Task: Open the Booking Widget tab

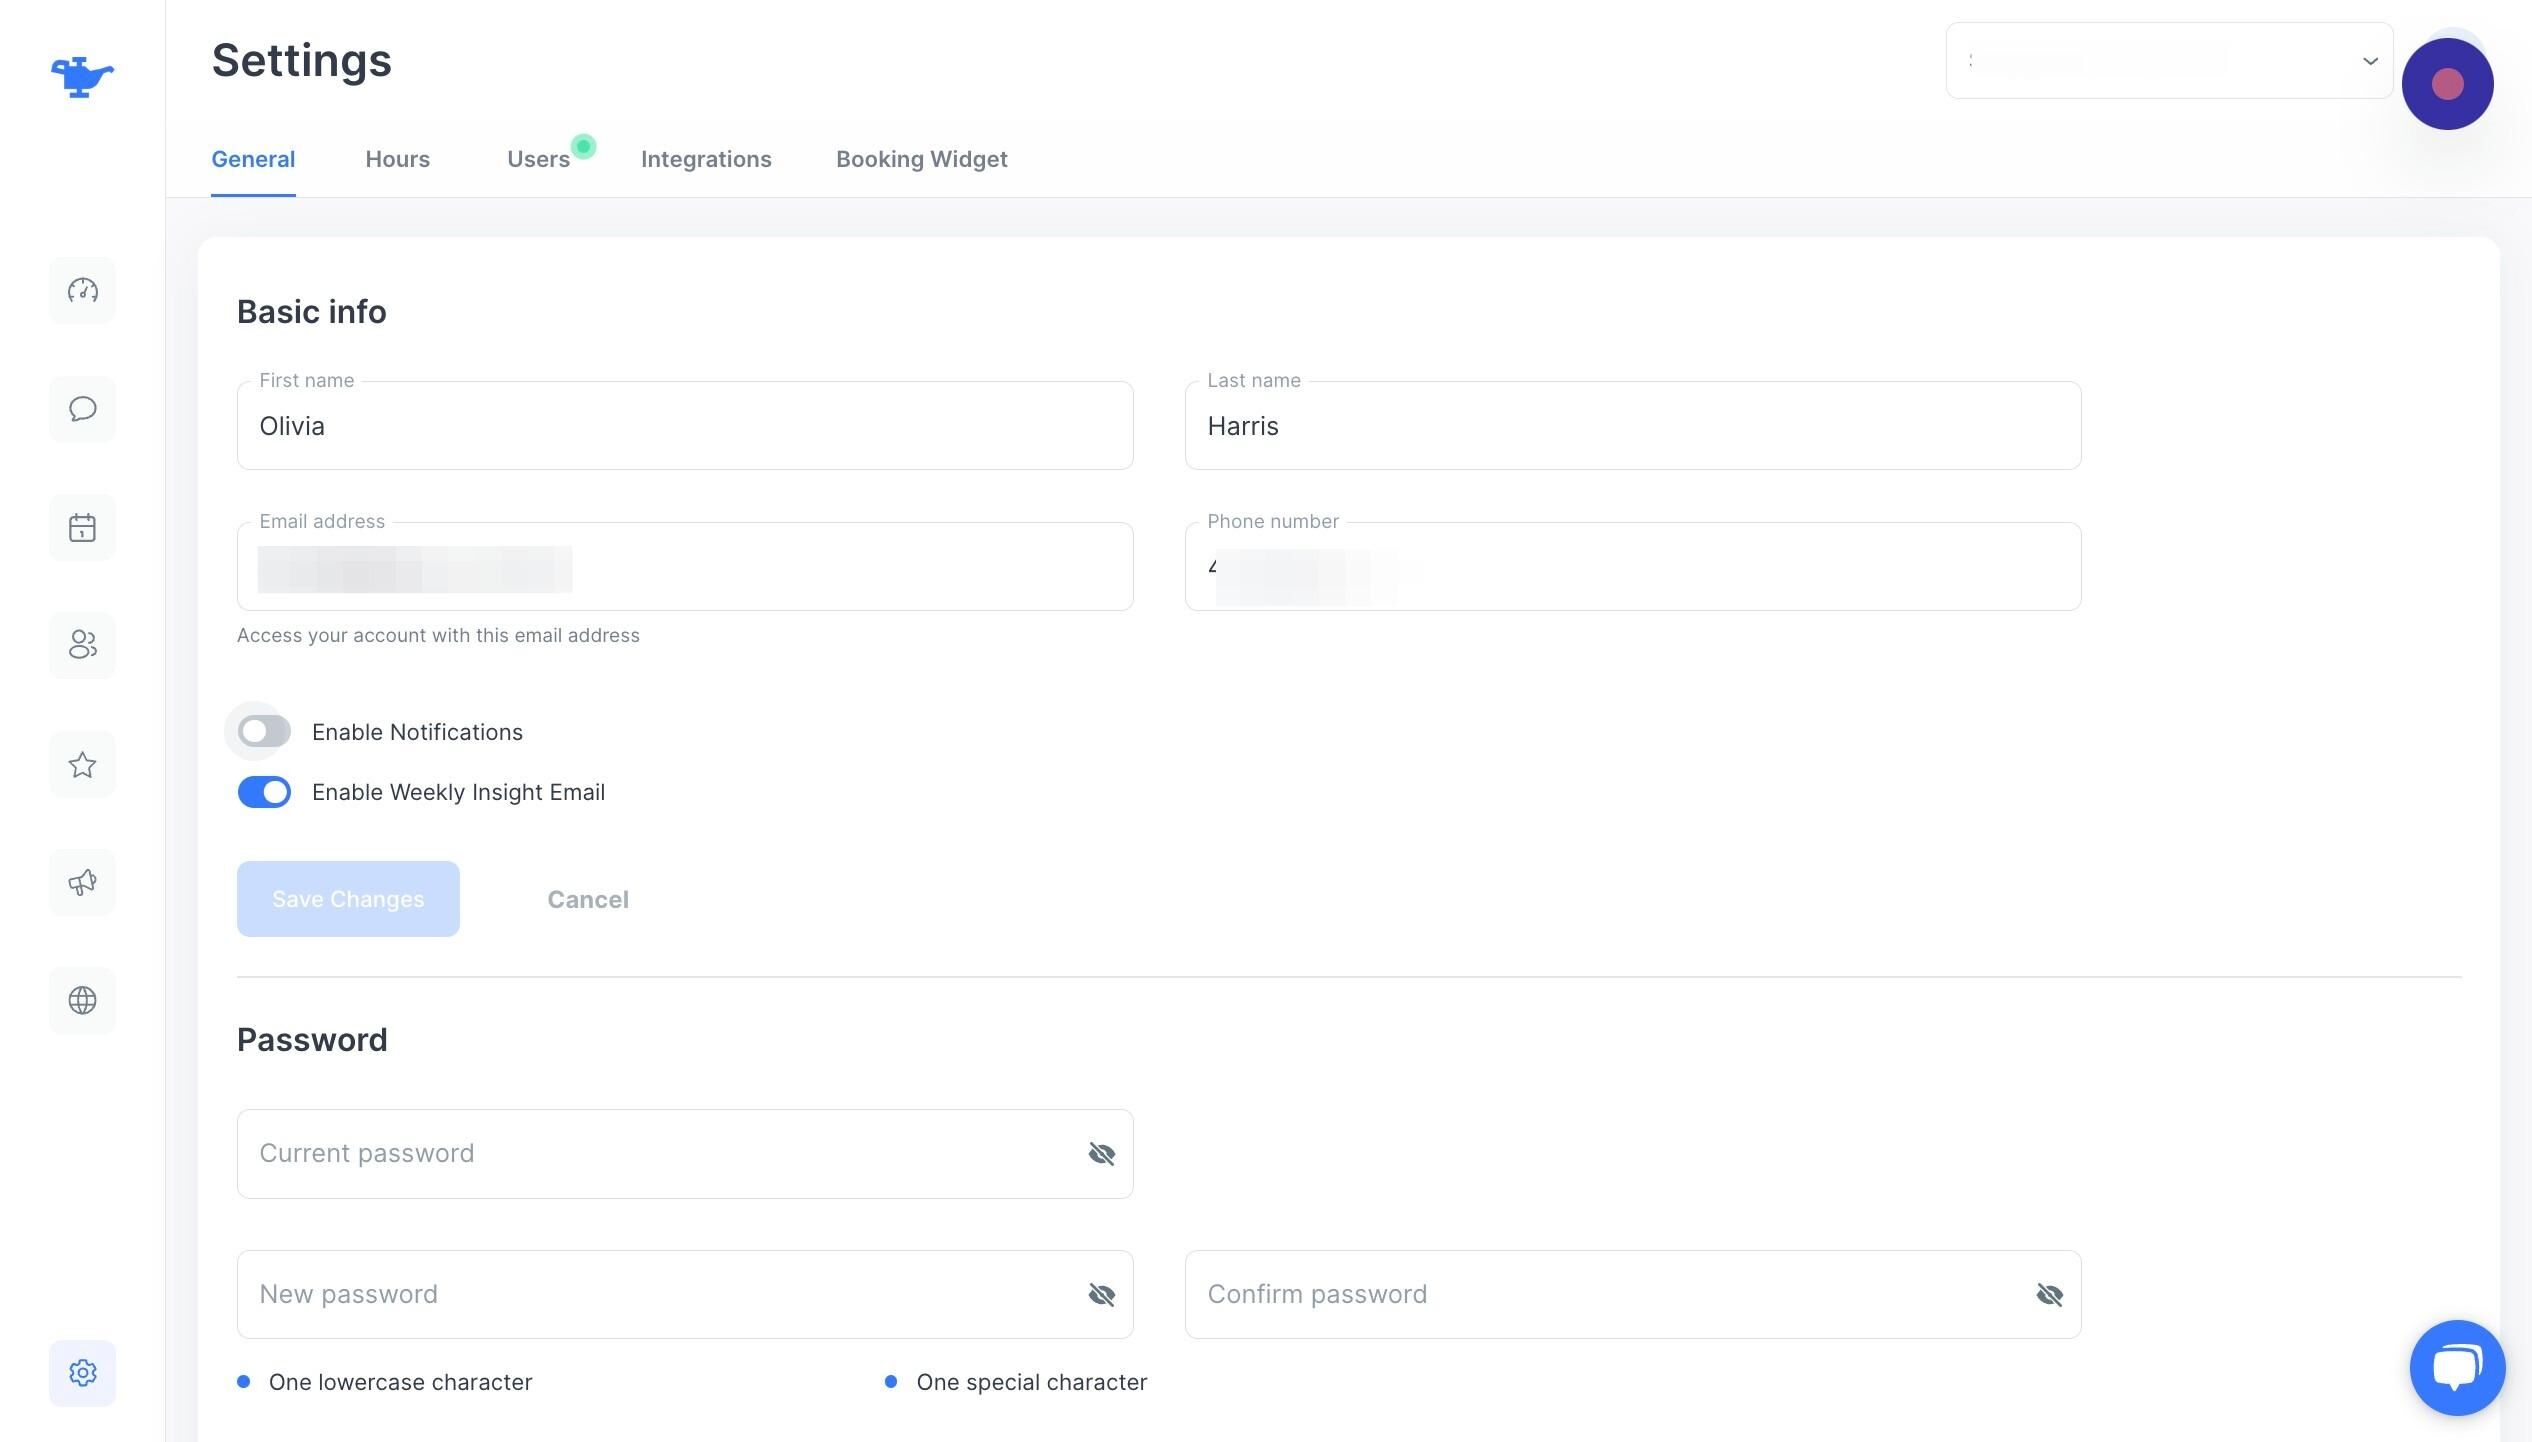Action: coord(921,159)
